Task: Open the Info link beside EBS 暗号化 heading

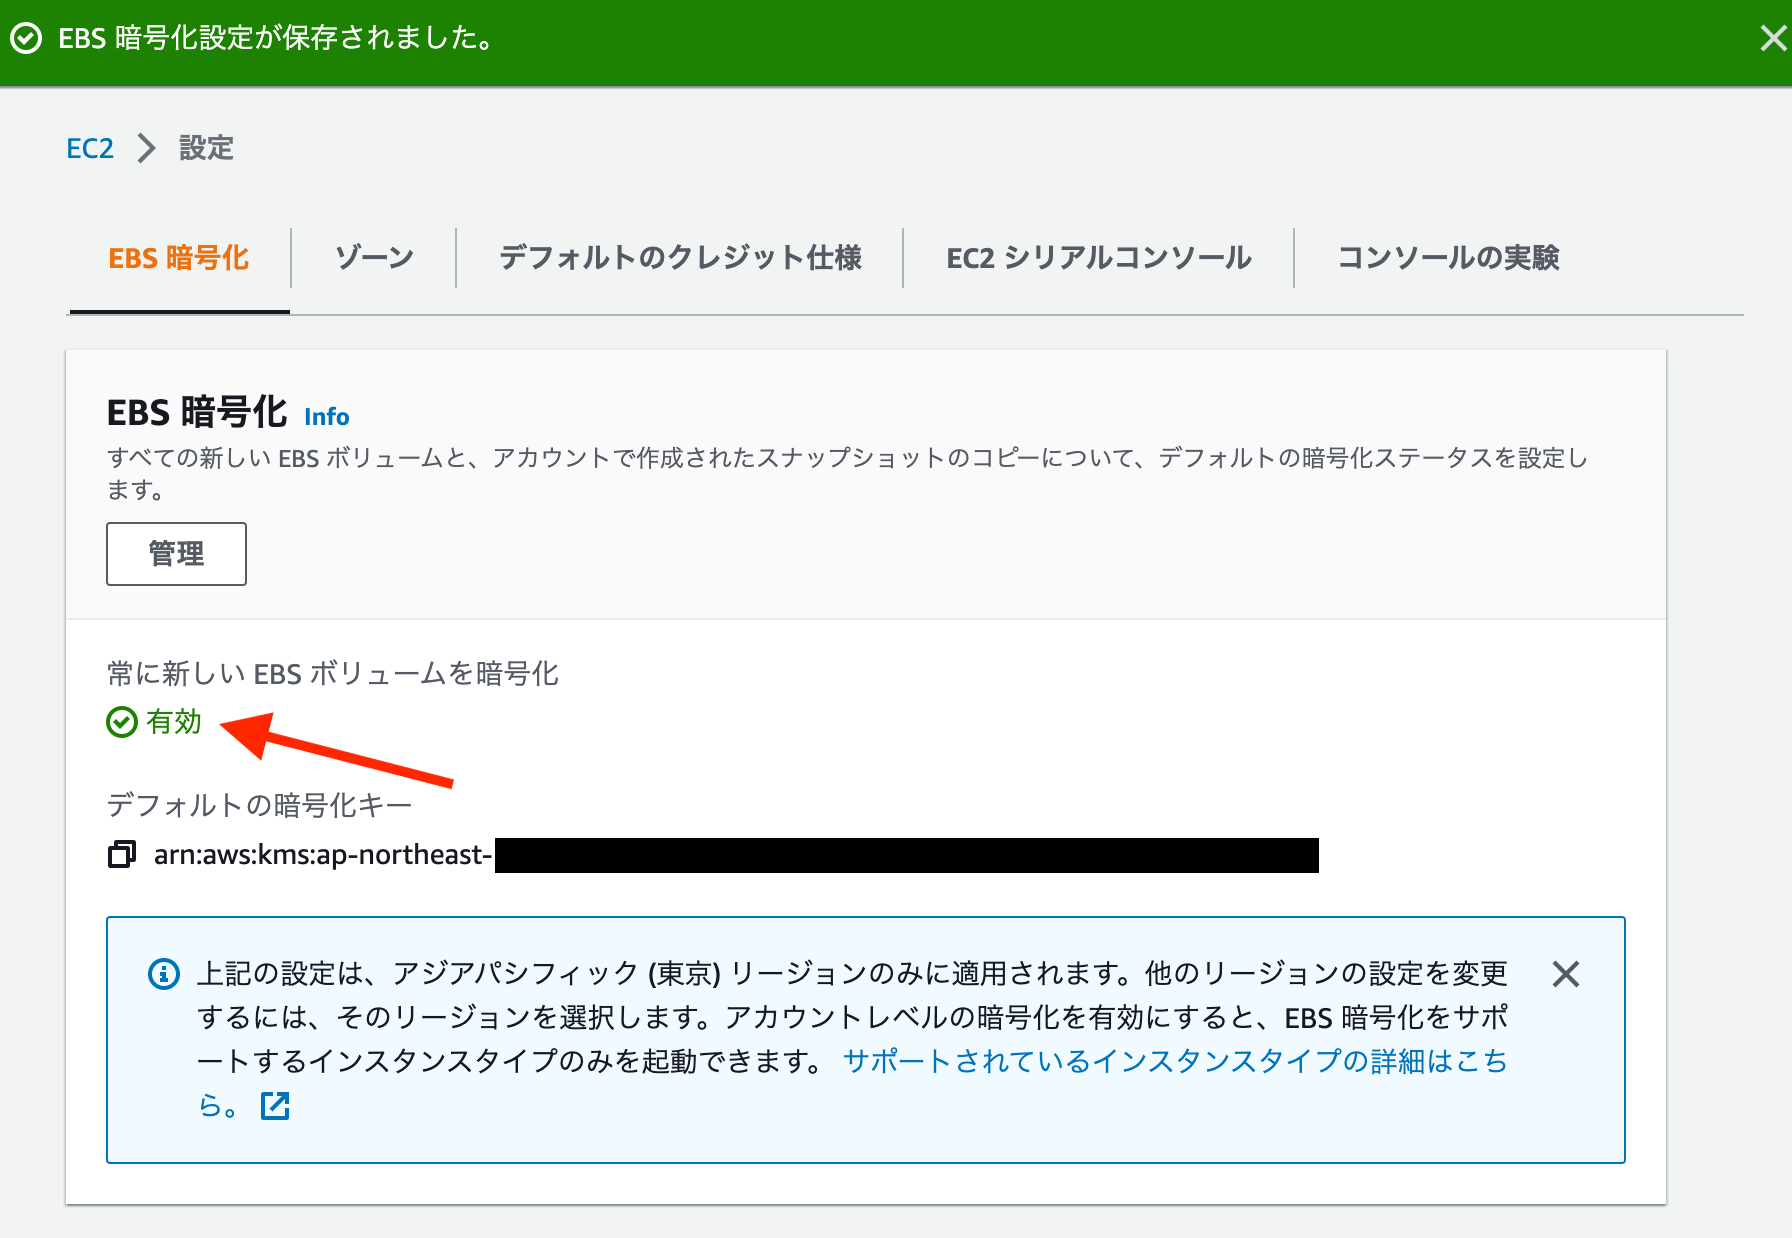Action: (326, 417)
